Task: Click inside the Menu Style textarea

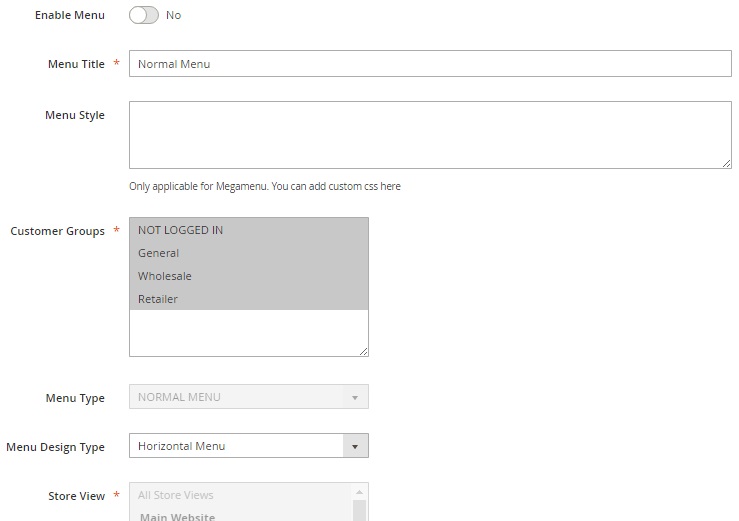Action: coord(430,134)
